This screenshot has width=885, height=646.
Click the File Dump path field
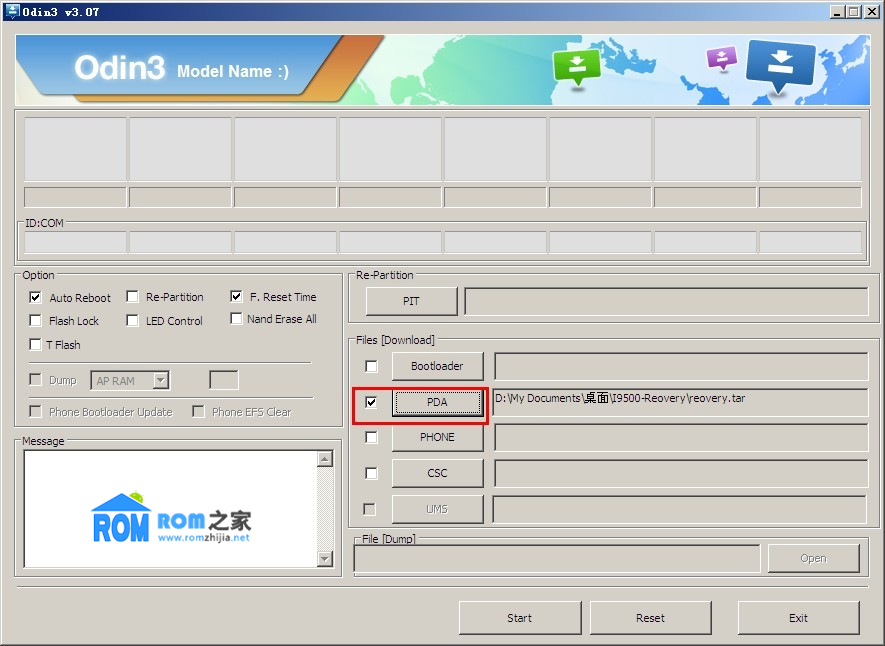tap(557, 559)
